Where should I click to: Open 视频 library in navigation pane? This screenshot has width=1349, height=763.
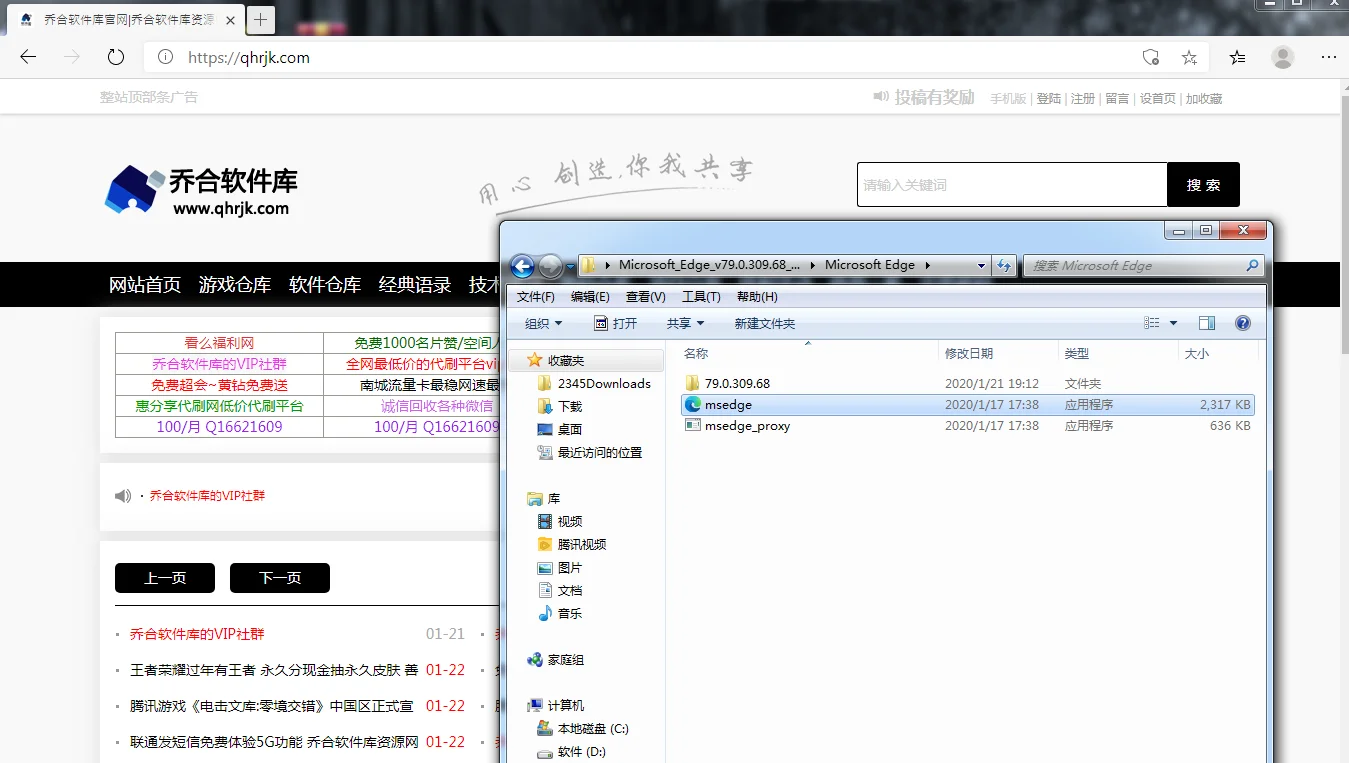pyautogui.click(x=560, y=521)
